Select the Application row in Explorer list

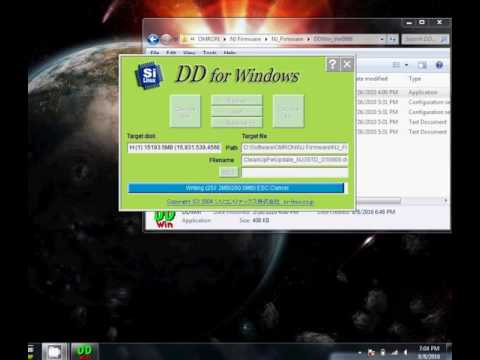(x=403, y=92)
